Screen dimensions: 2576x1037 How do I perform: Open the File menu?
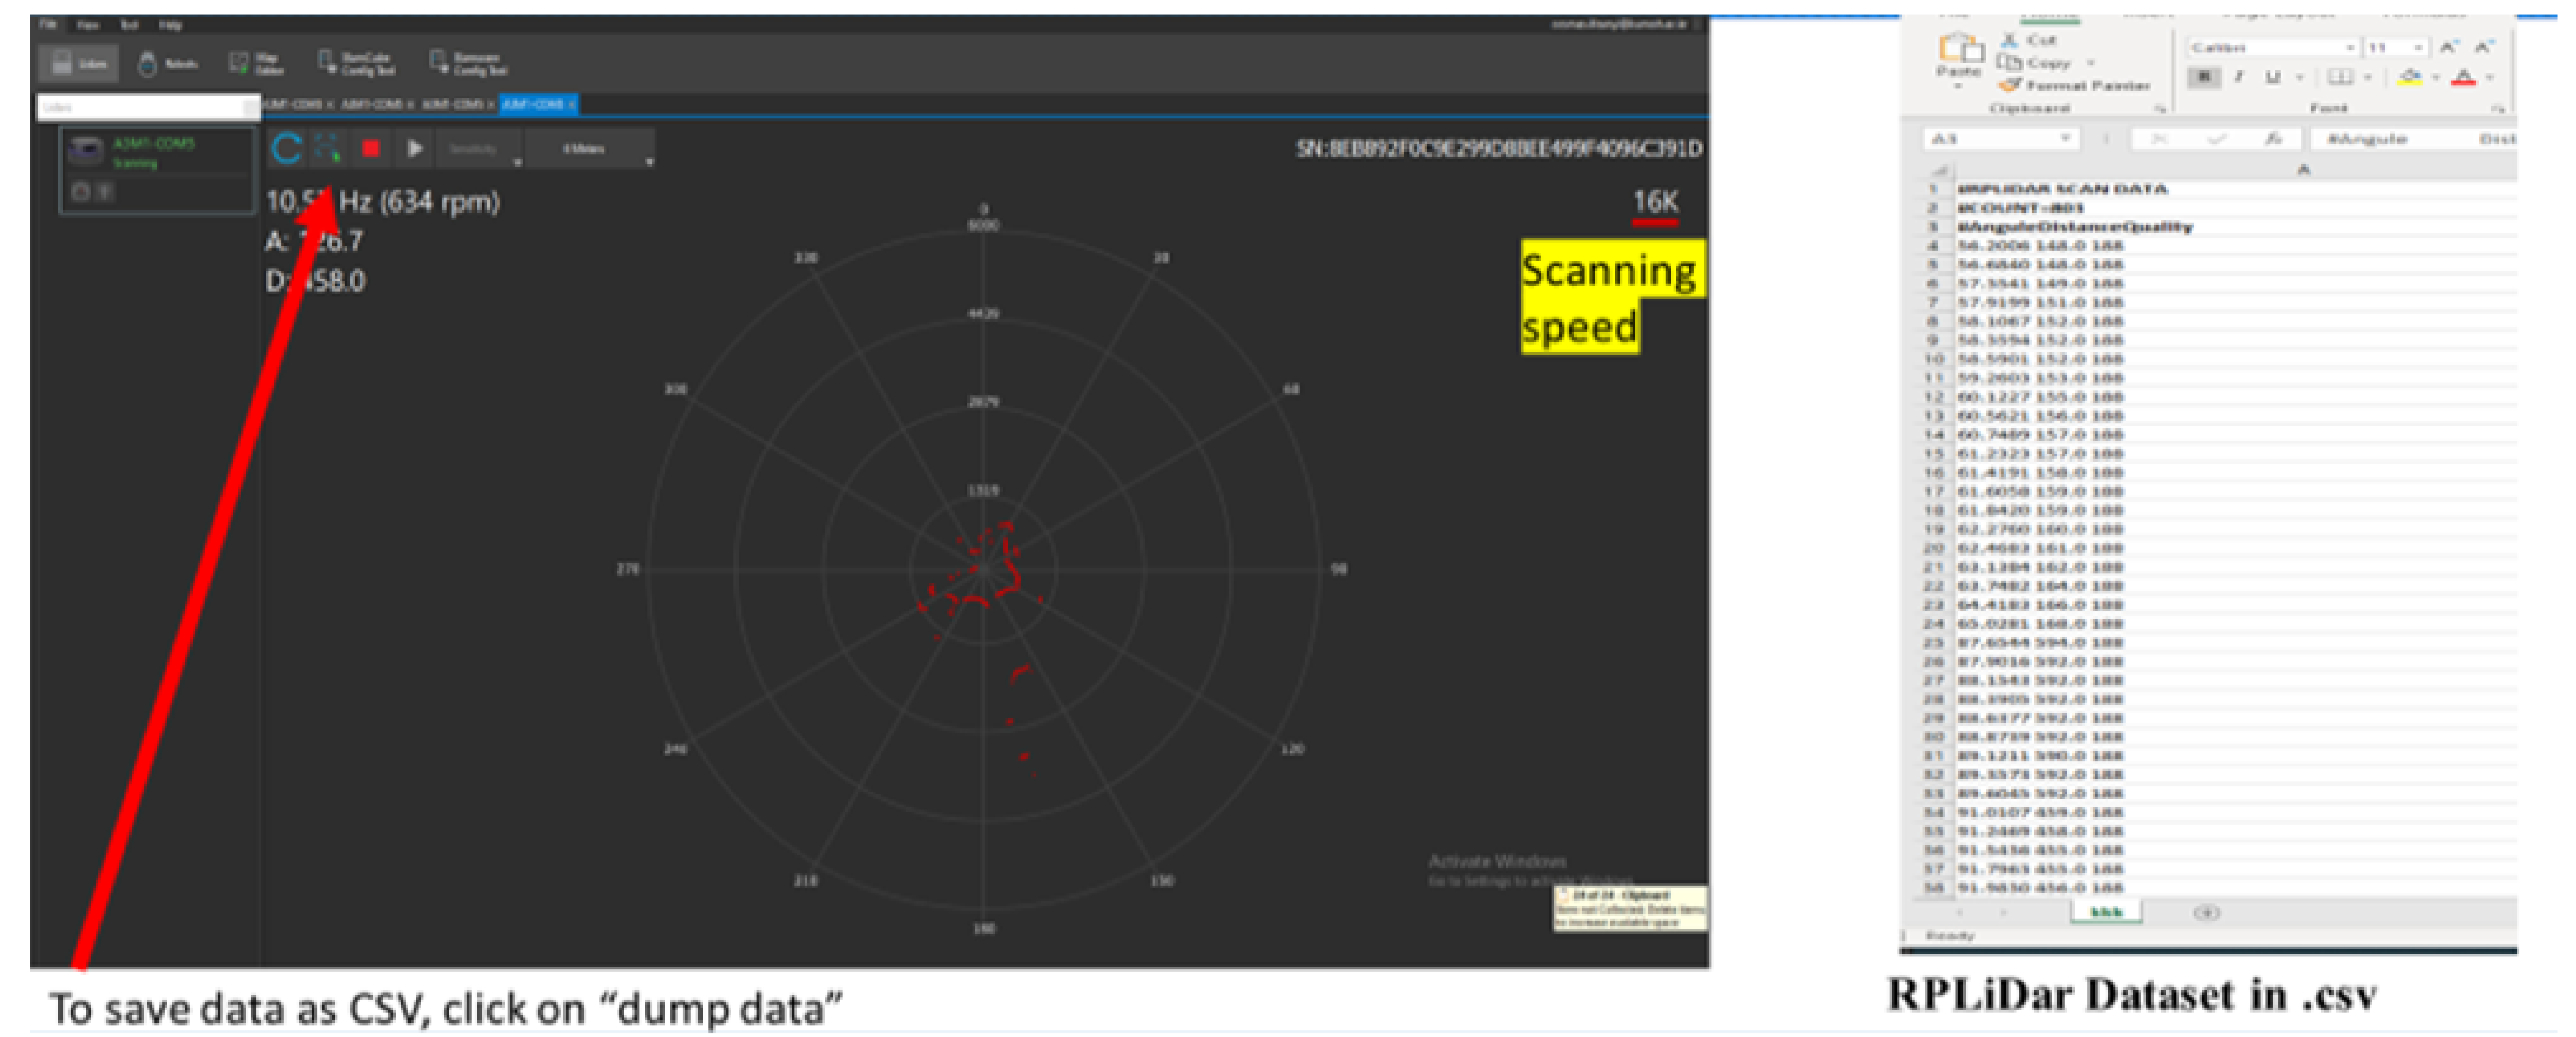click(x=48, y=24)
